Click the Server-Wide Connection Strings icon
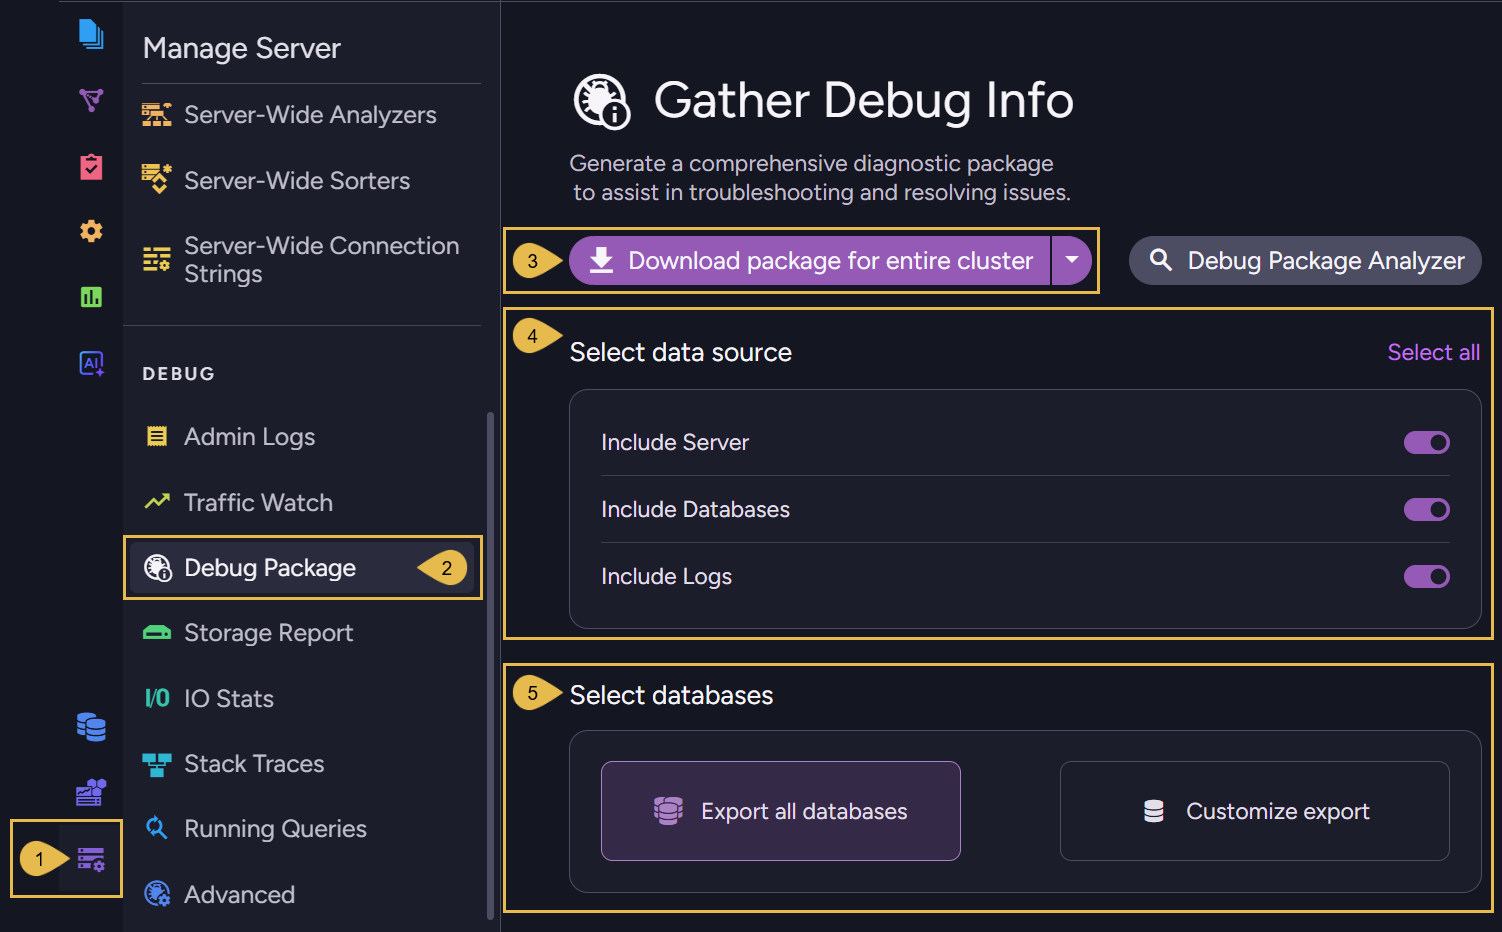Screen dimensions: 1502x932 pyautogui.click(x=156, y=260)
